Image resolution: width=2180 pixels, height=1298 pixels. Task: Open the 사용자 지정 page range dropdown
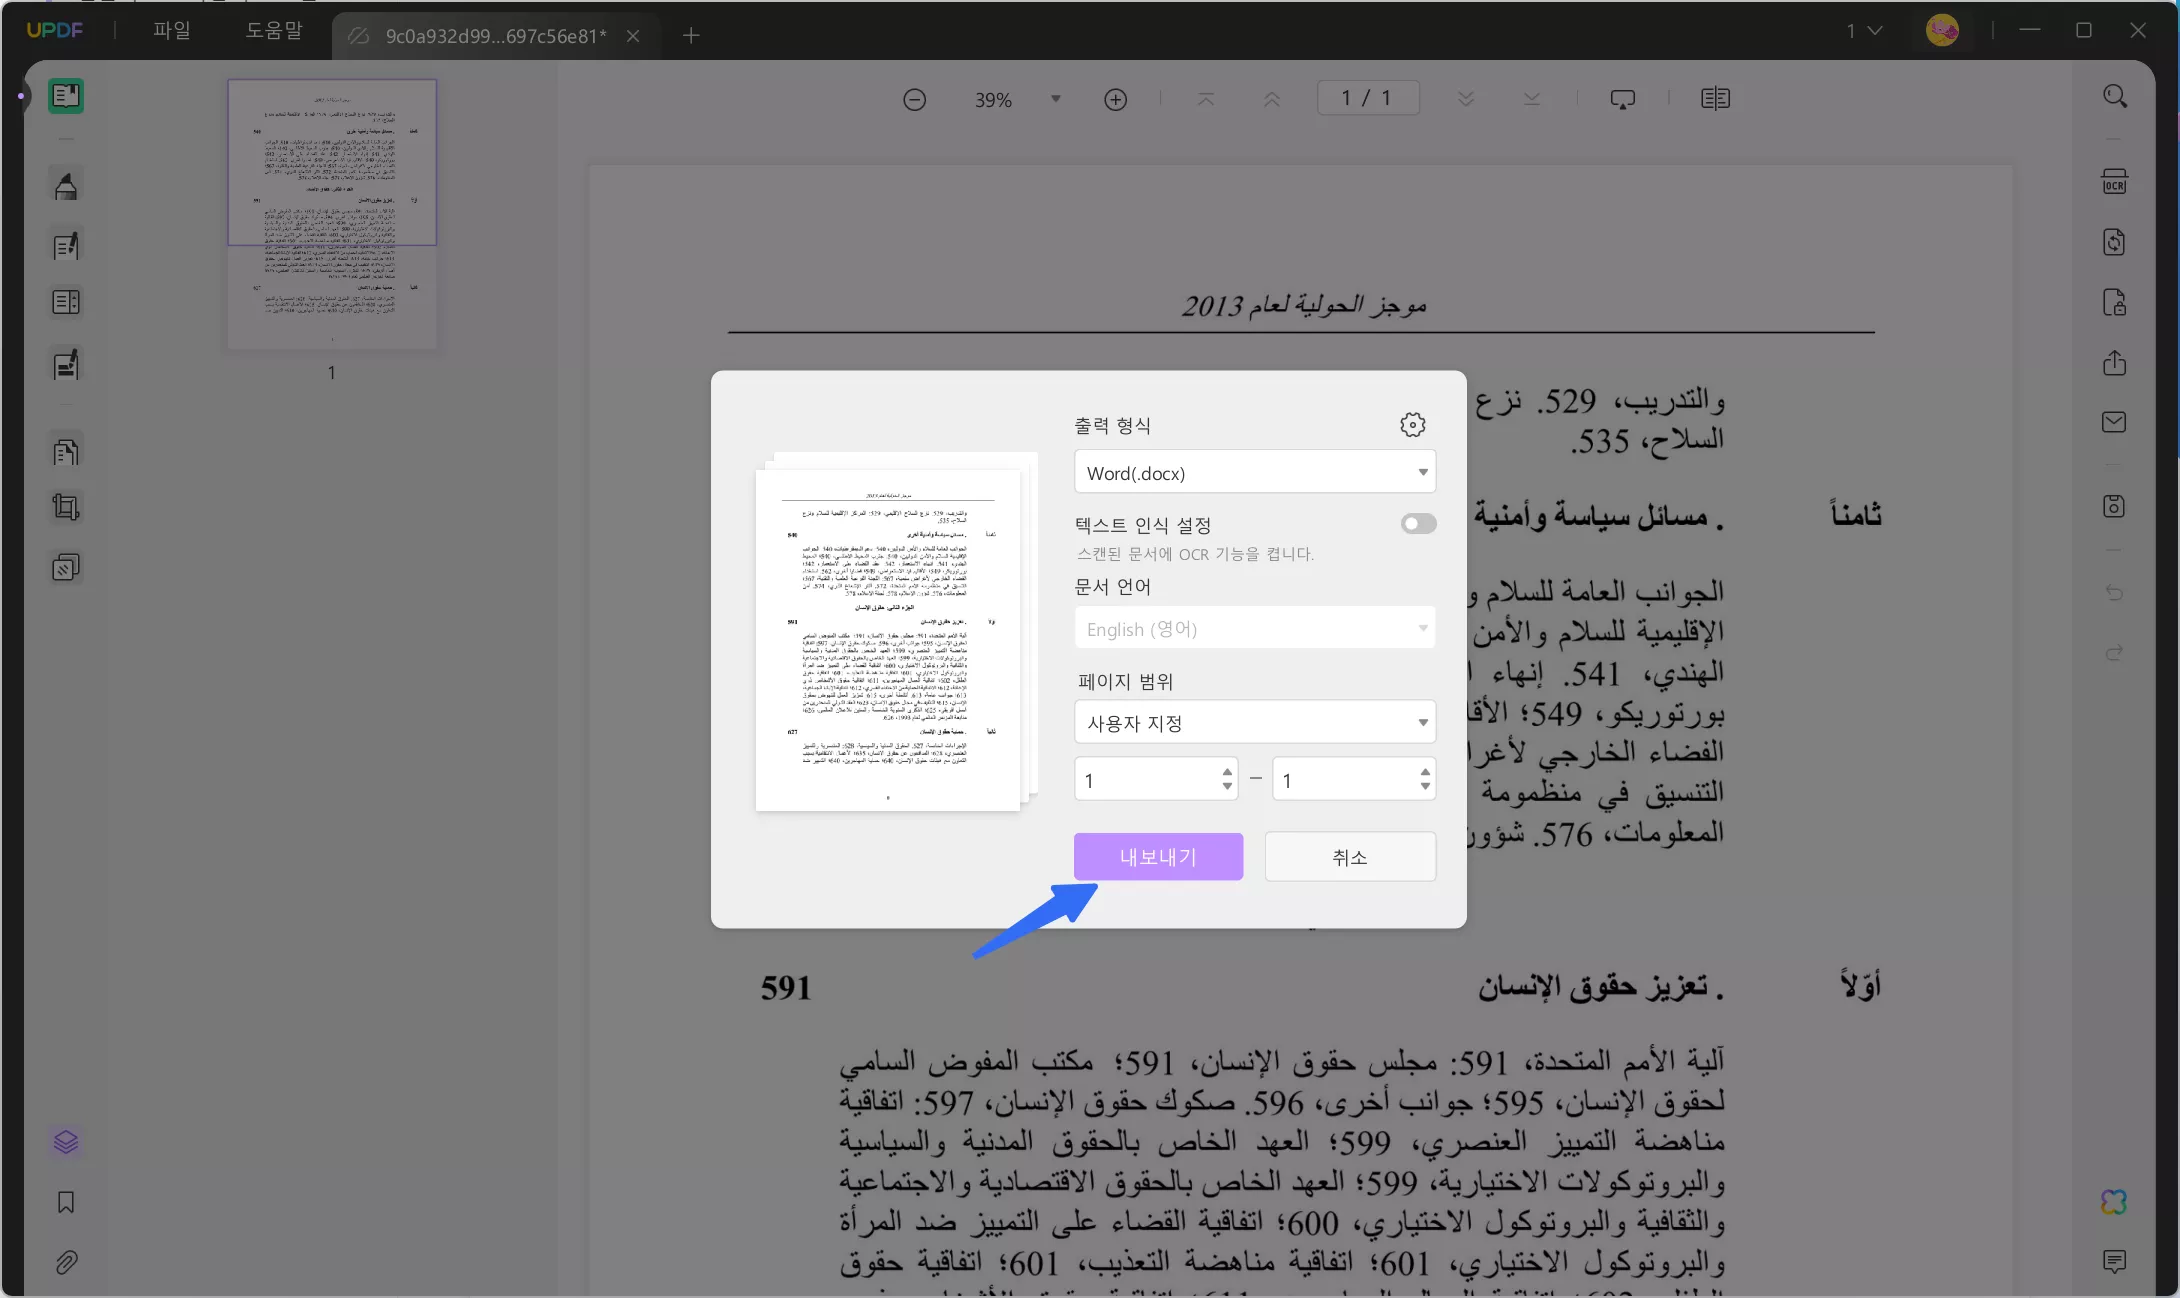[1255, 722]
